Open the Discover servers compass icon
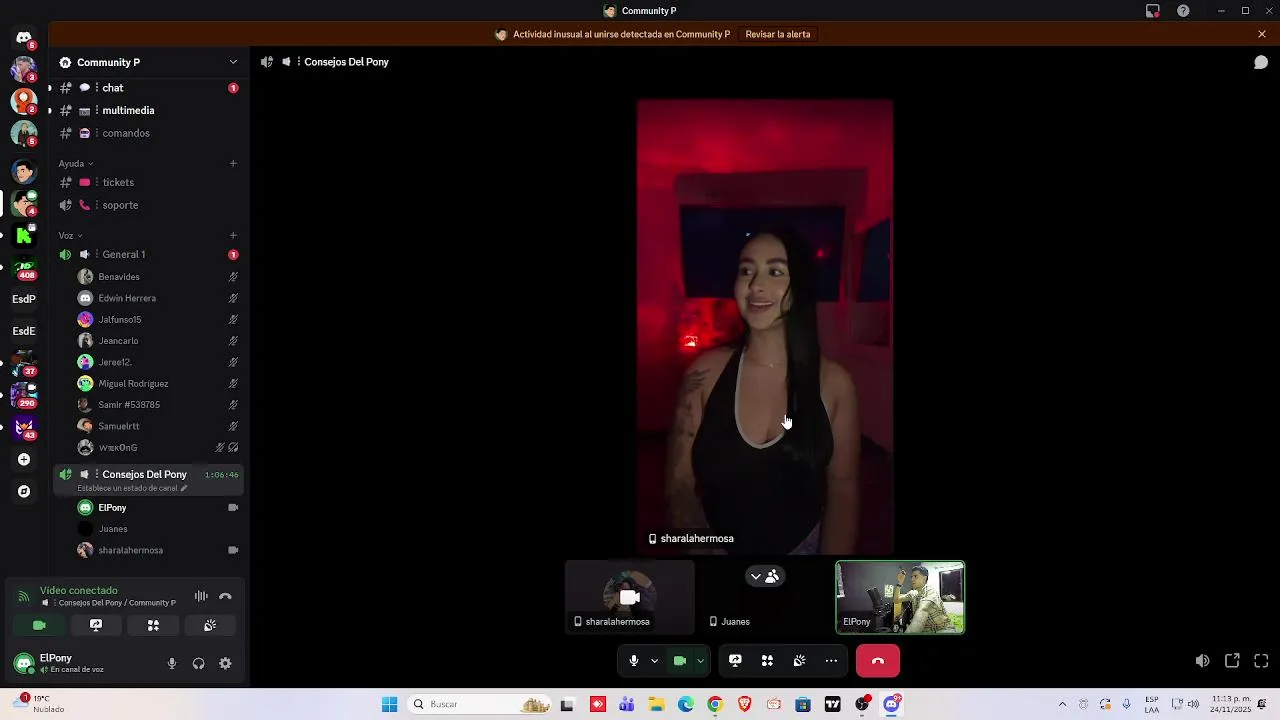 pos(24,491)
